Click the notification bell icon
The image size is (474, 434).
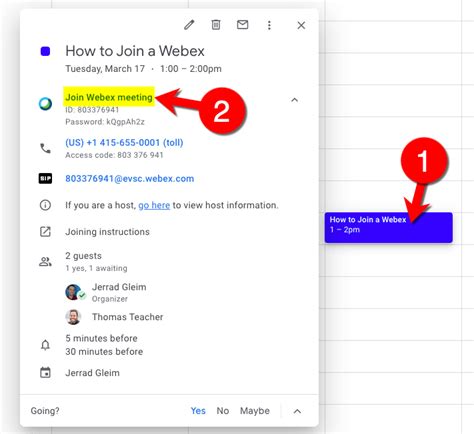pyautogui.click(x=45, y=345)
